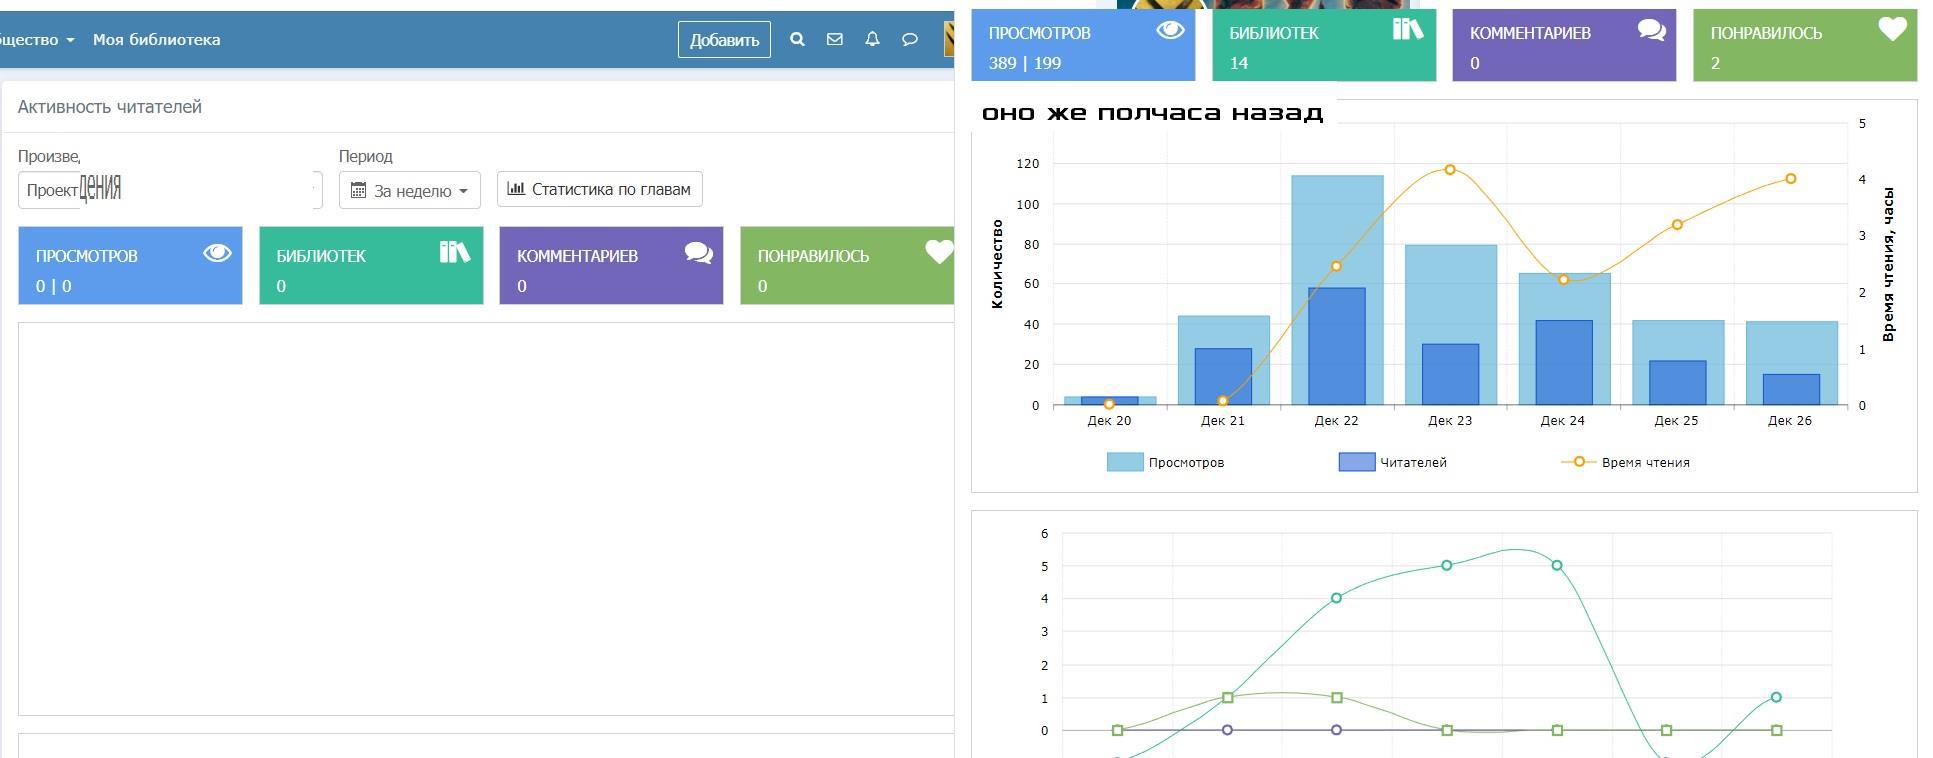This screenshot has width=1933, height=758.
Task: Click the Просмотров legend color swatch
Action: point(1125,462)
